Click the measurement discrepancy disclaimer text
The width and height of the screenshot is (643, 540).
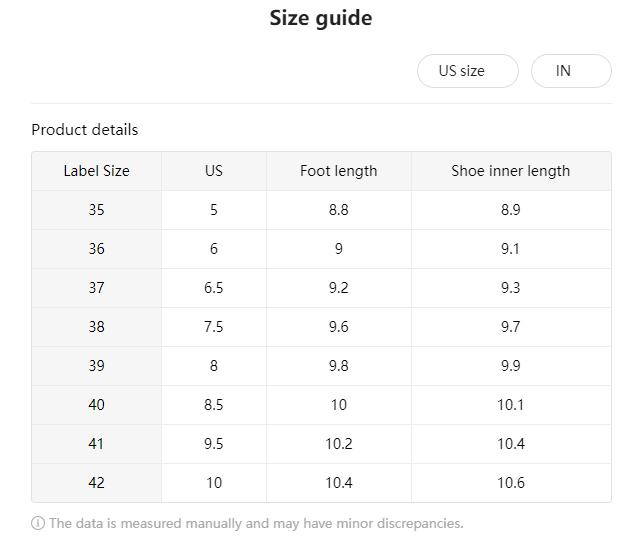(256, 523)
